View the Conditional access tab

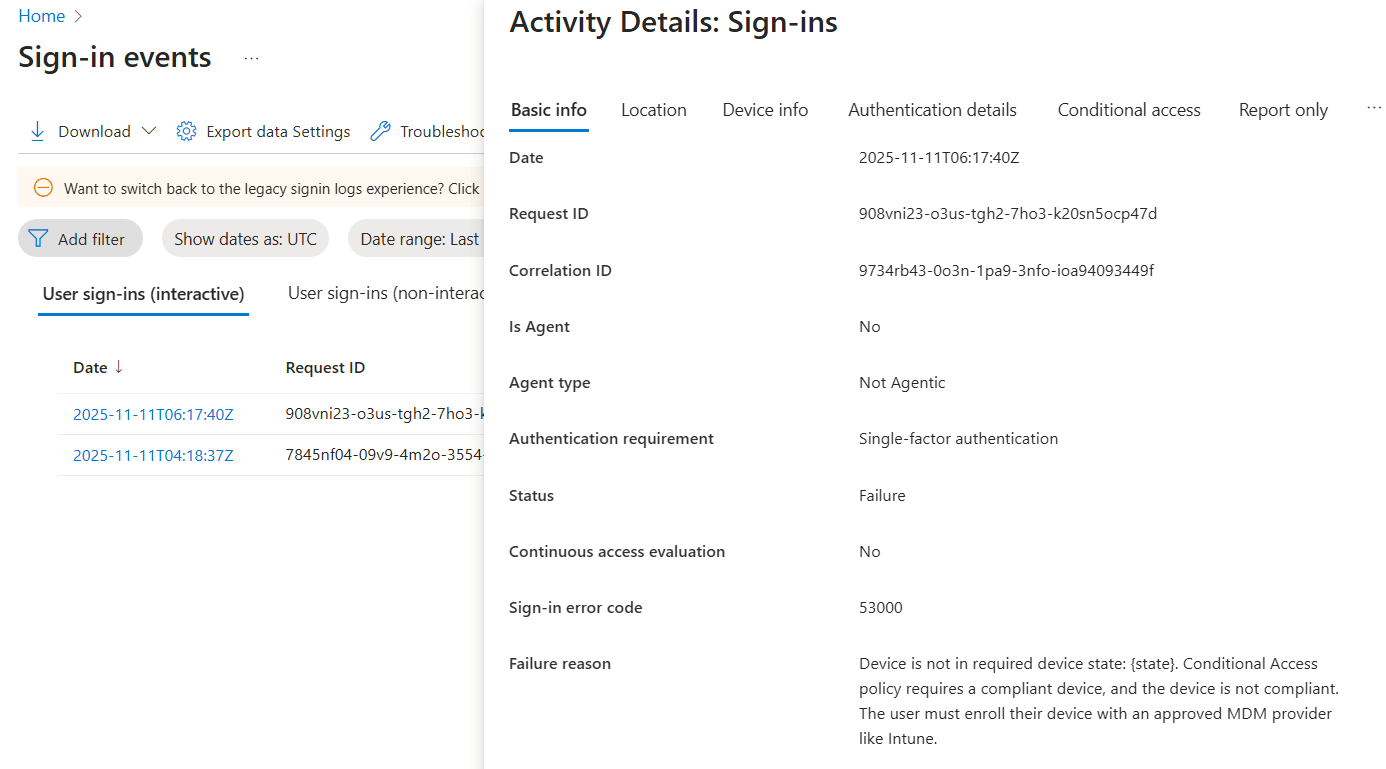[x=1128, y=110]
